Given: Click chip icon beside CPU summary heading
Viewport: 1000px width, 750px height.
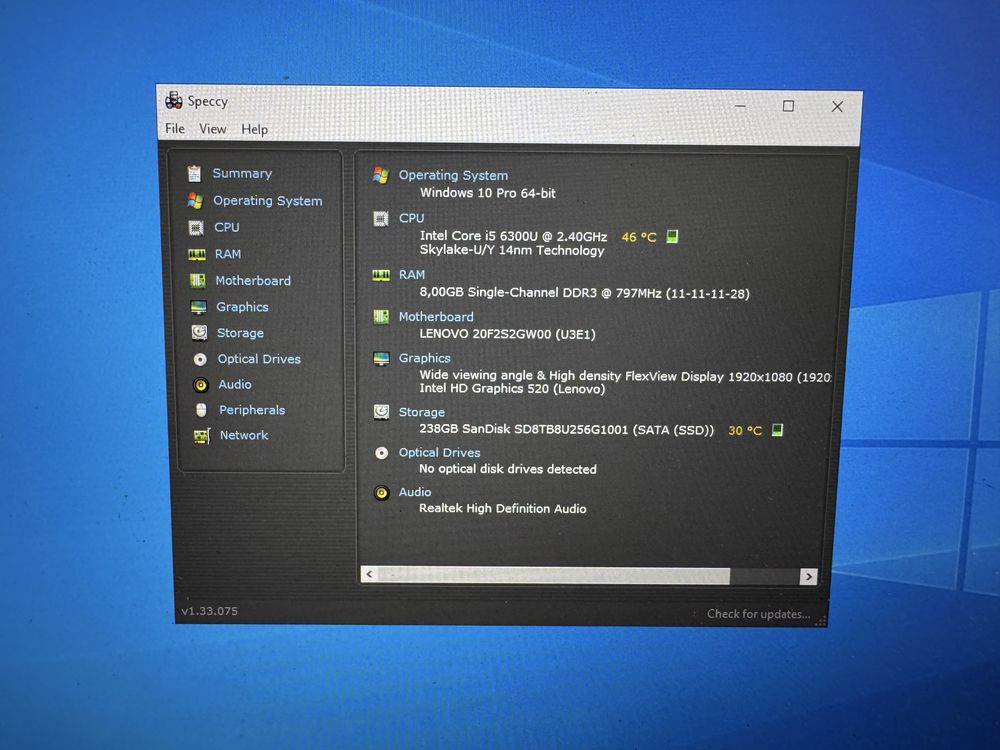Looking at the screenshot, I should pos(381,219).
